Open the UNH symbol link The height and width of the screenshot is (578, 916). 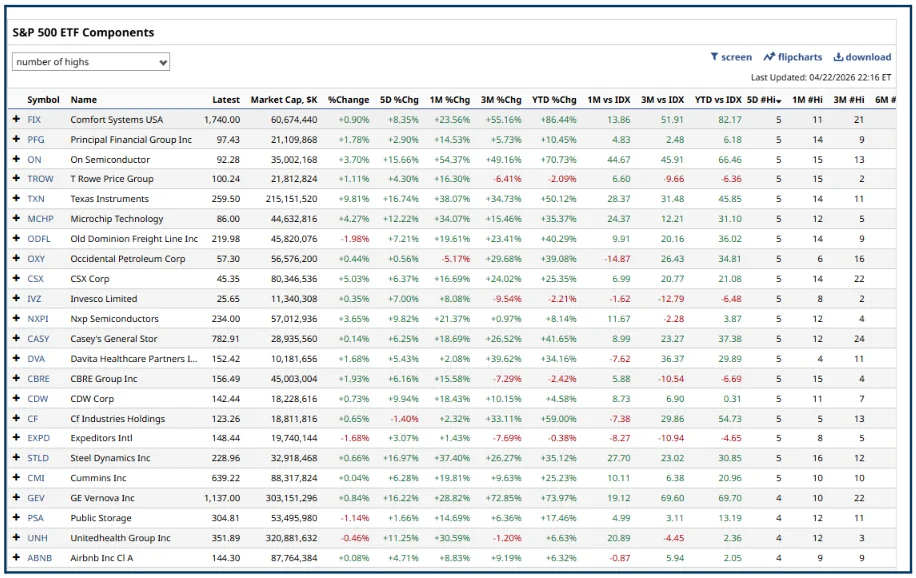pyautogui.click(x=37, y=538)
